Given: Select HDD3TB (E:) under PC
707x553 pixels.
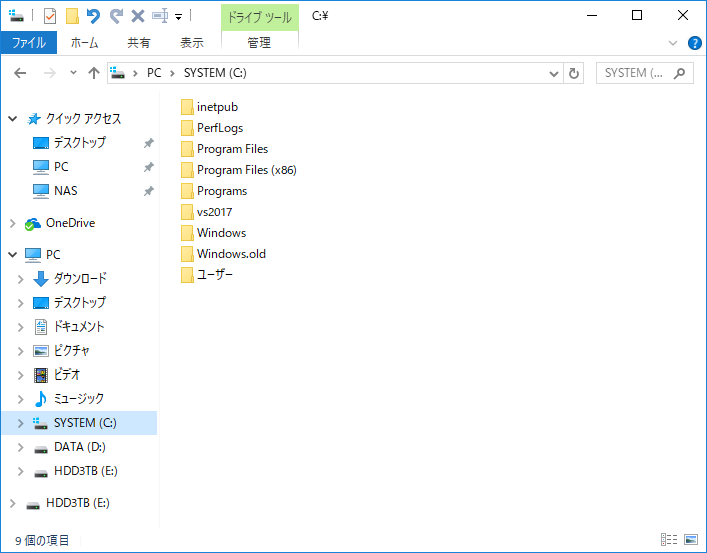Looking at the screenshot, I should pyautogui.click(x=85, y=471).
